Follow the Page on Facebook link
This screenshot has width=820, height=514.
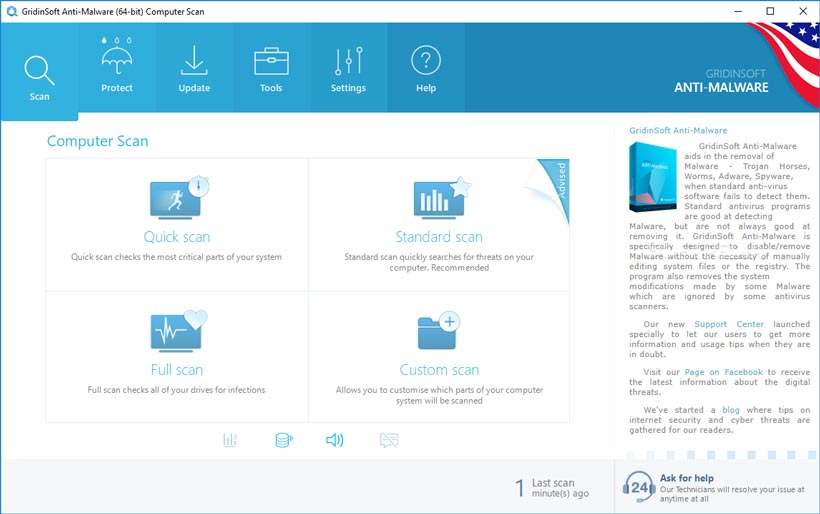723,372
